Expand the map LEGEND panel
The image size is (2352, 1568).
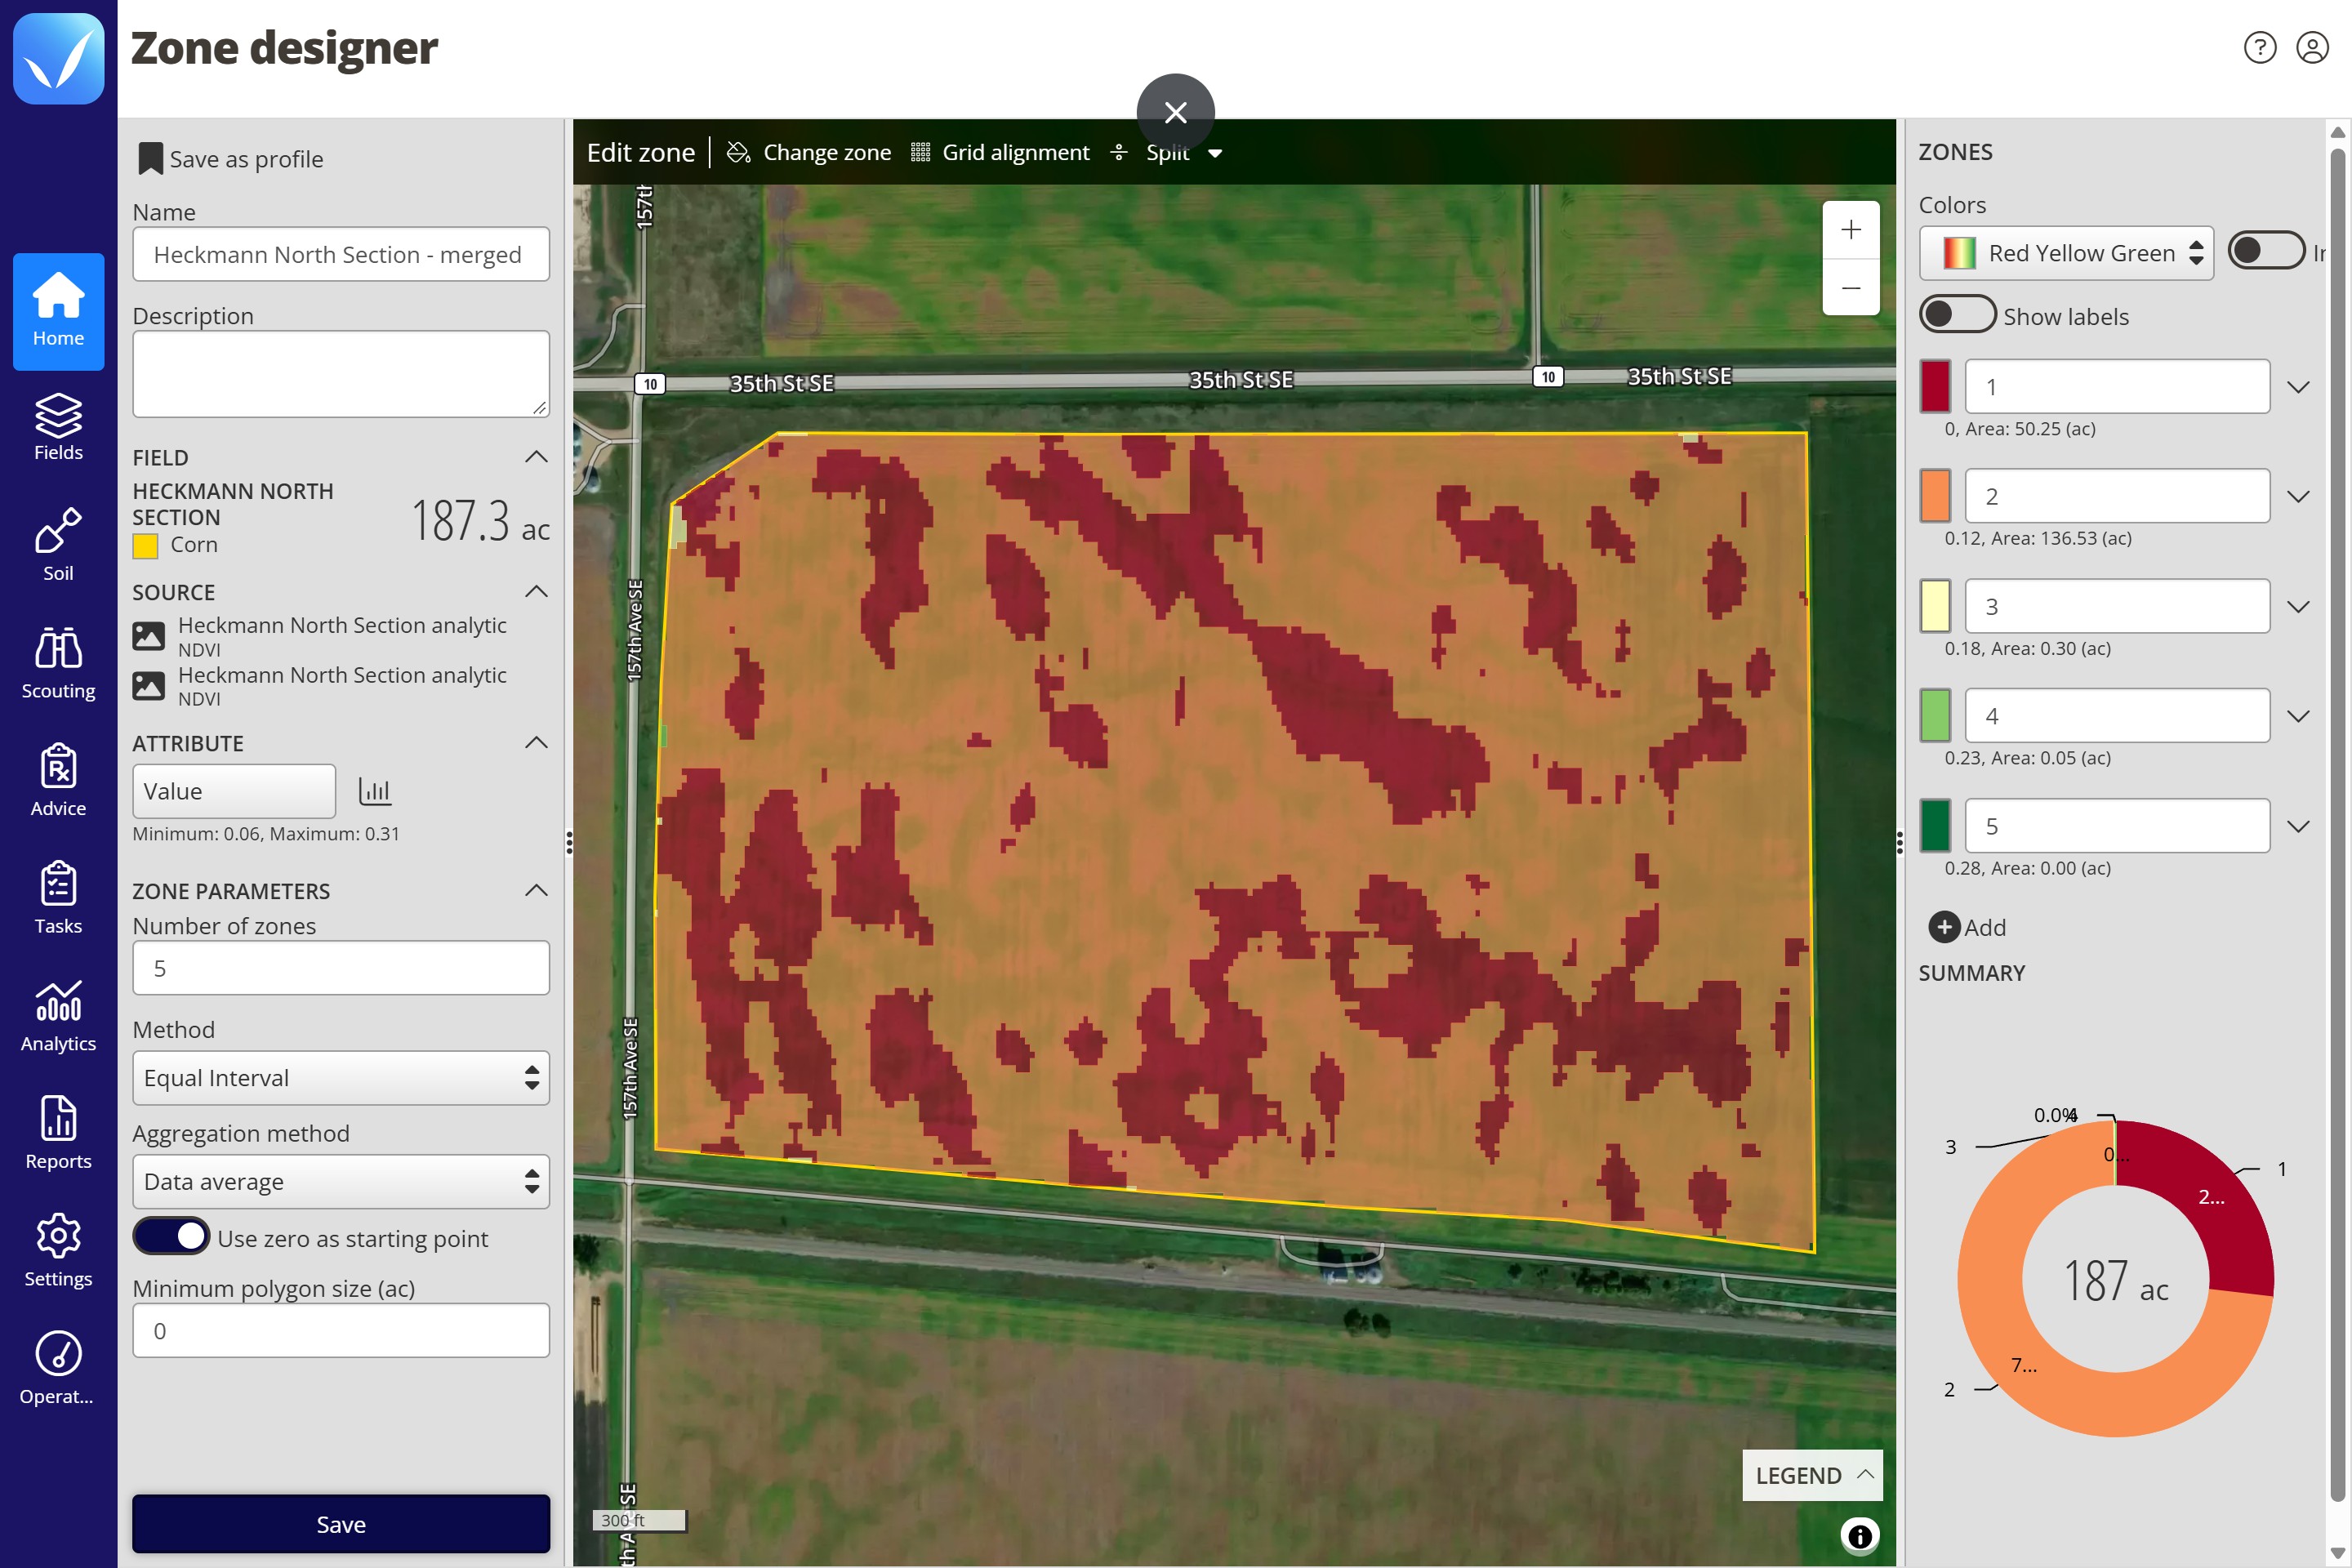(1812, 1475)
